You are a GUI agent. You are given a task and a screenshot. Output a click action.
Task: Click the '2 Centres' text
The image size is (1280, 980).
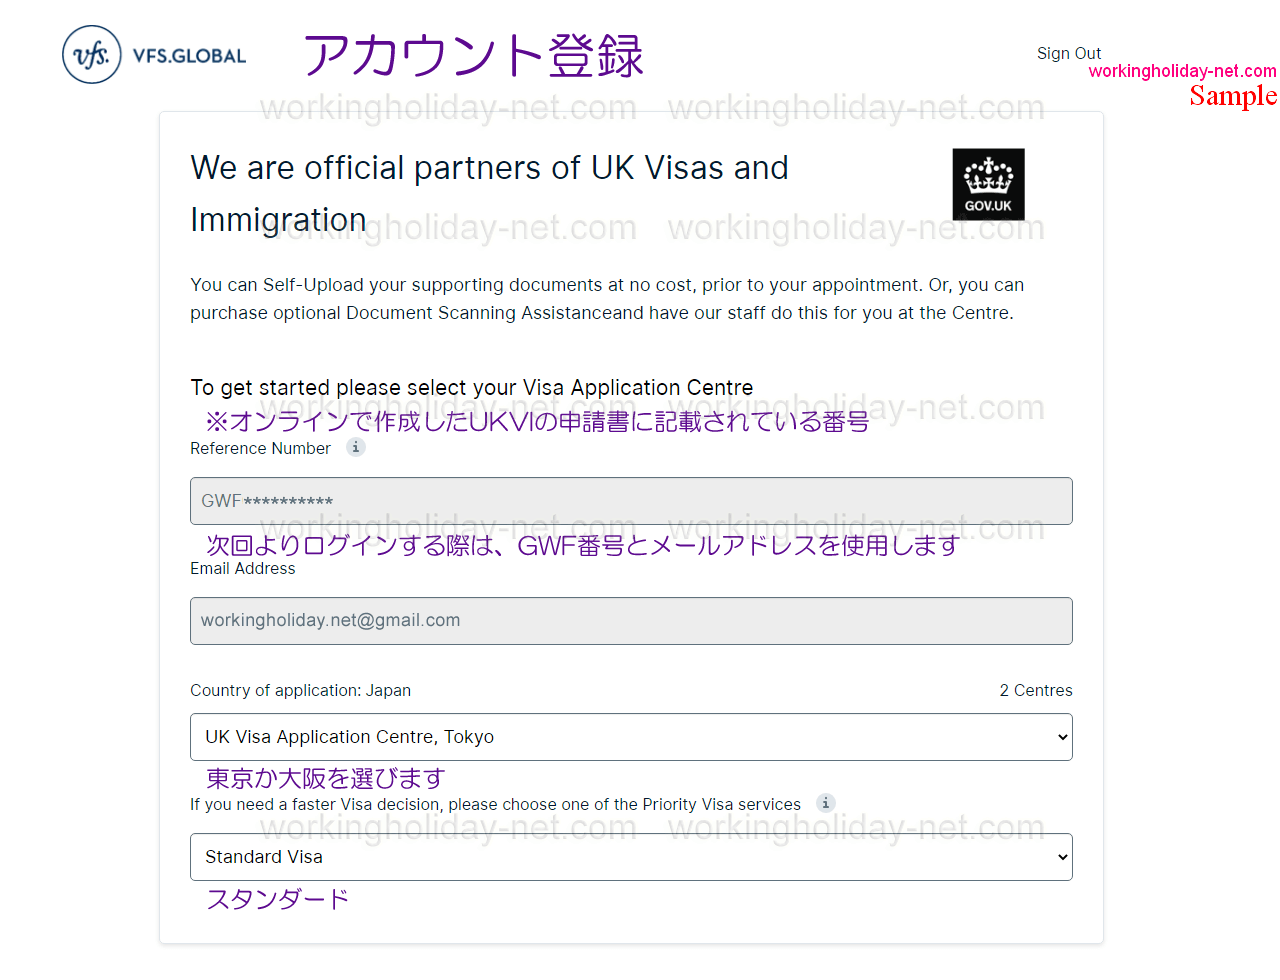pyautogui.click(x=1036, y=690)
